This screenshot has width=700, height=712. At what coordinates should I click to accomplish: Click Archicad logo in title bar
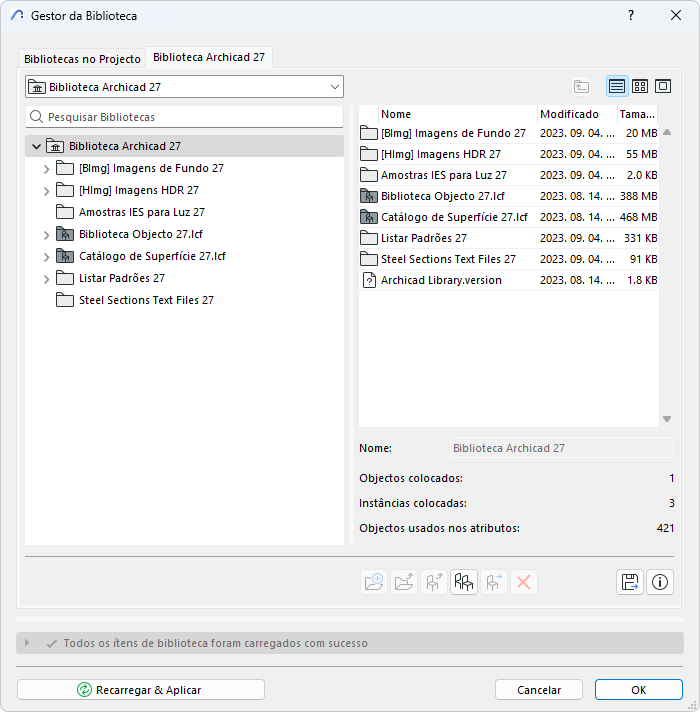click(x=17, y=15)
